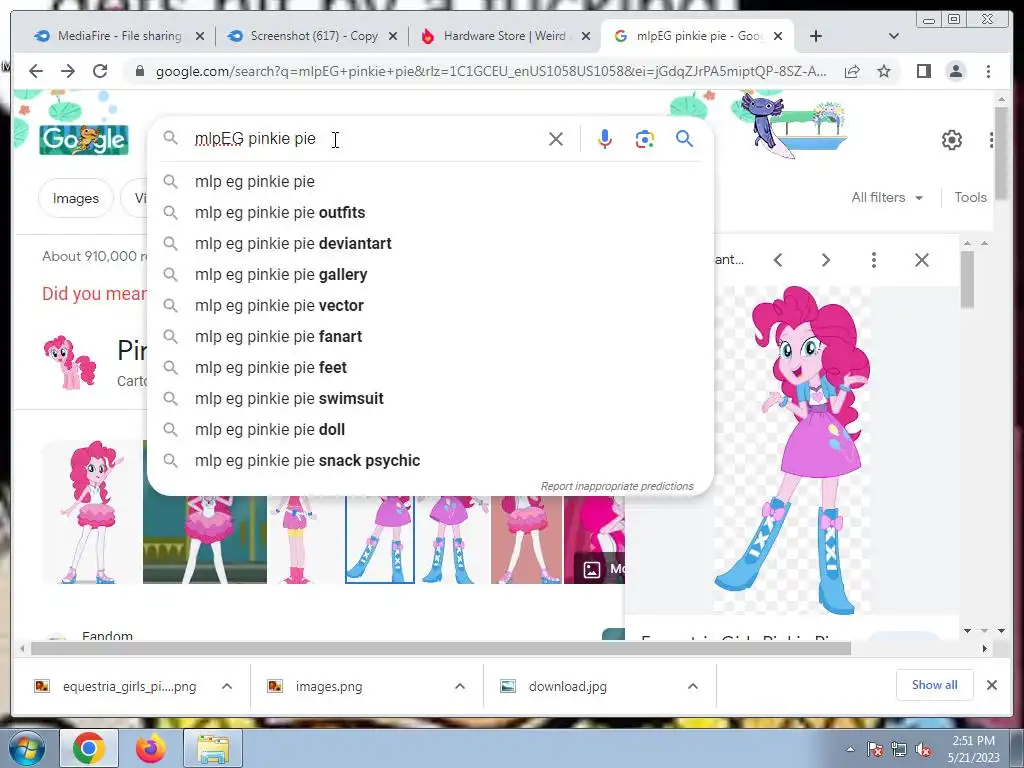Click the Google doodle logo
The height and width of the screenshot is (768, 1024).
pos(84,139)
